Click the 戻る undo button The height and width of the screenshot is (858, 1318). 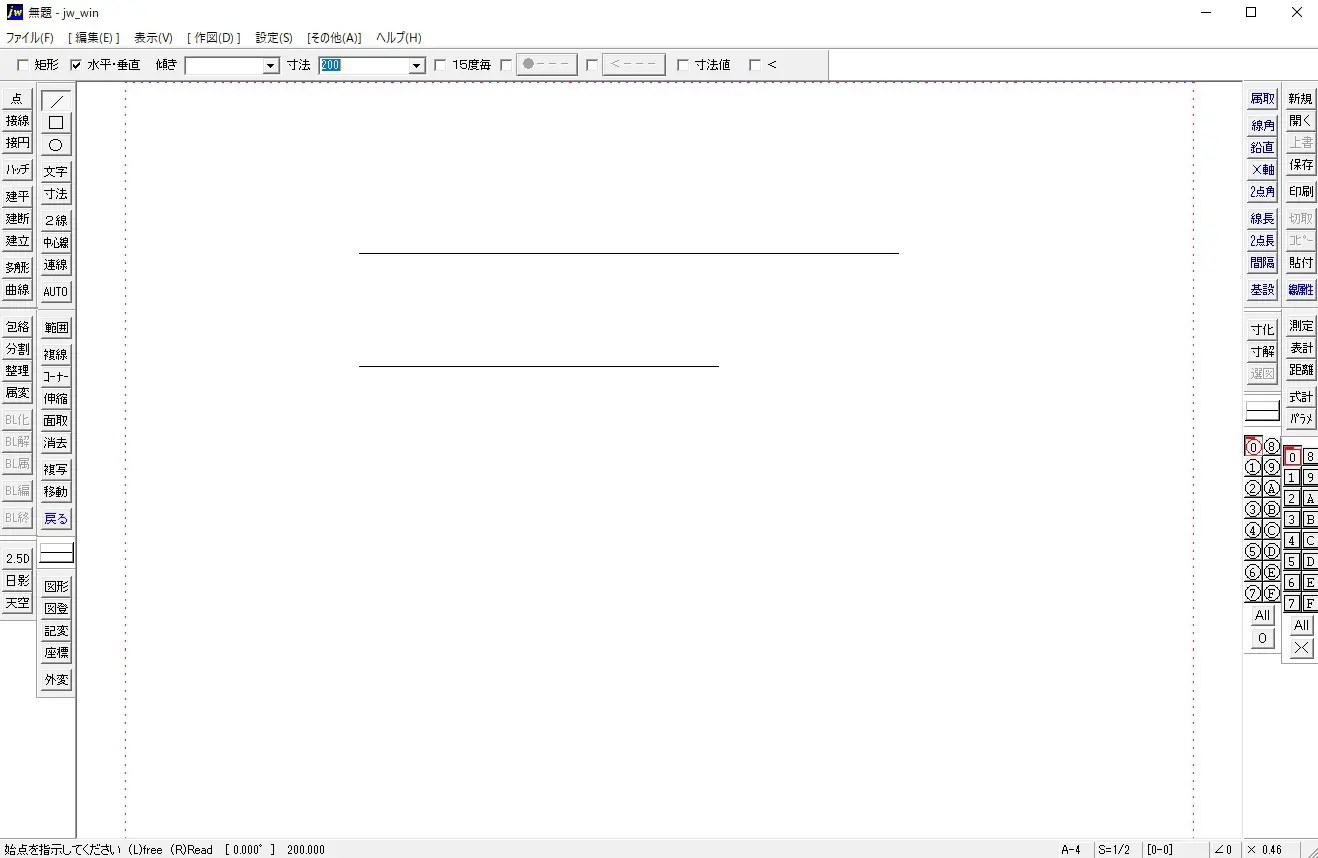56,519
